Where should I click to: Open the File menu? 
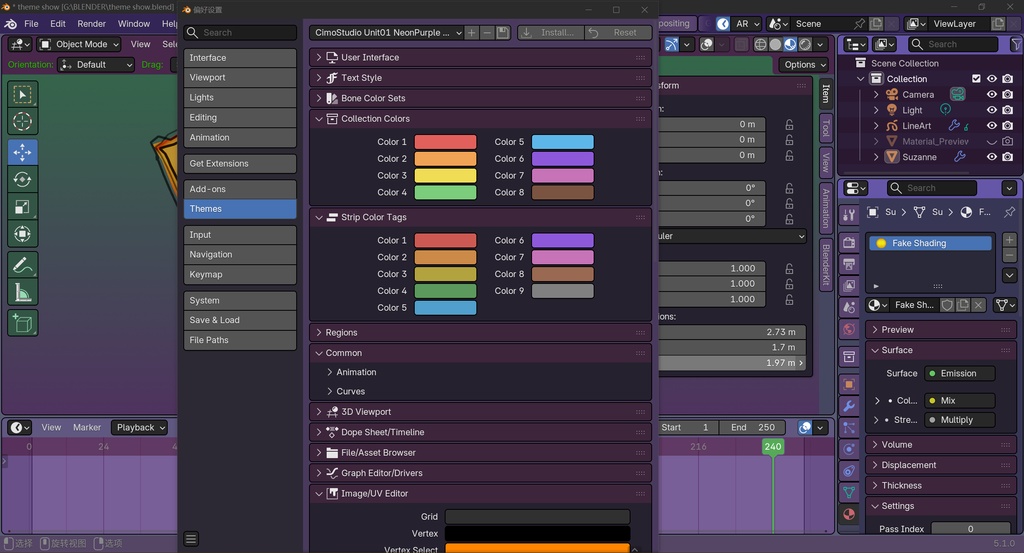click(x=31, y=24)
